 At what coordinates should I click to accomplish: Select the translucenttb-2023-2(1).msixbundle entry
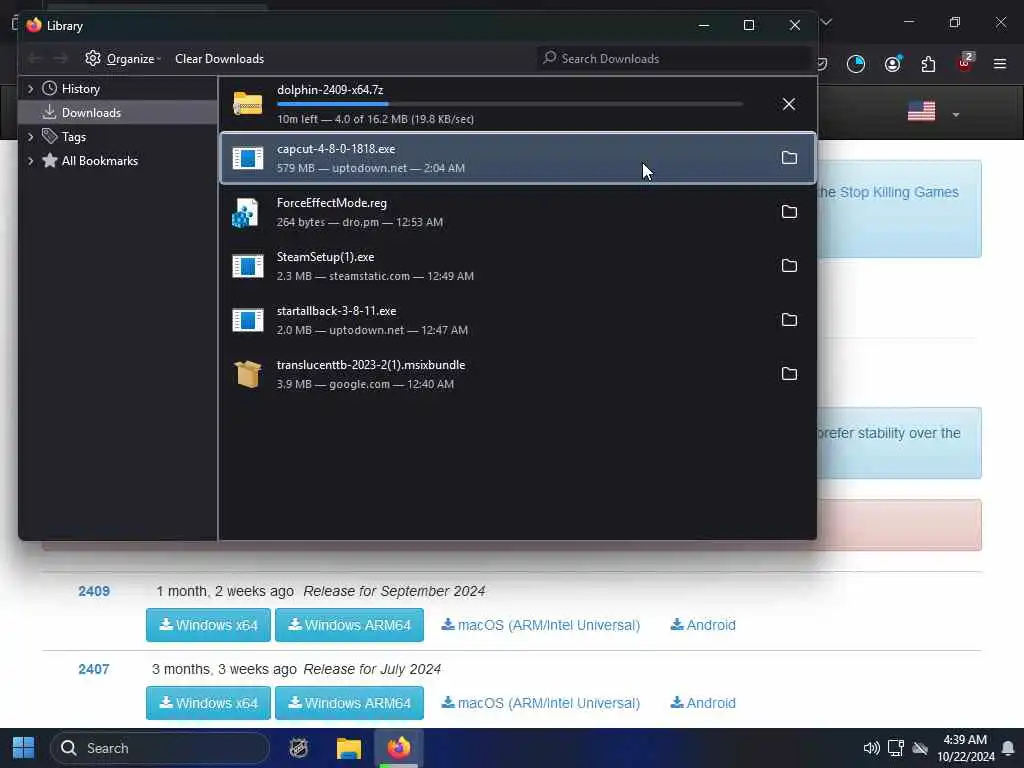point(518,374)
